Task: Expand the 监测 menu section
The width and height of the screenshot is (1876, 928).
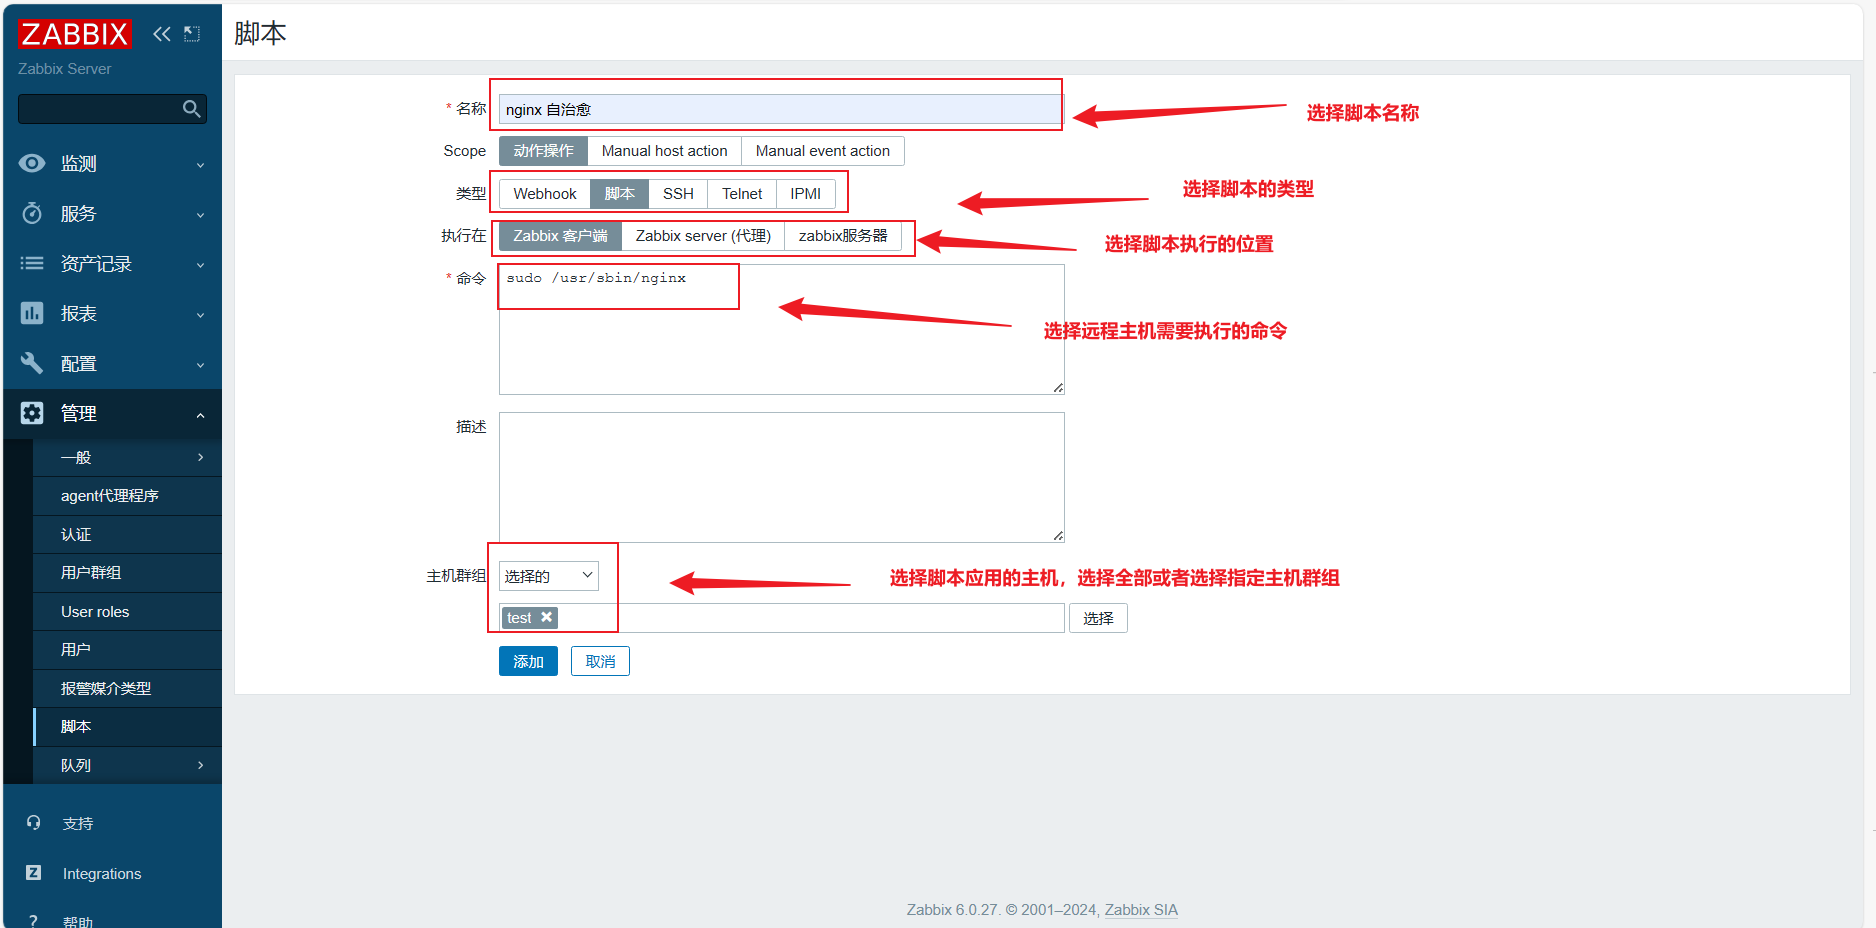Action: tap(112, 164)
